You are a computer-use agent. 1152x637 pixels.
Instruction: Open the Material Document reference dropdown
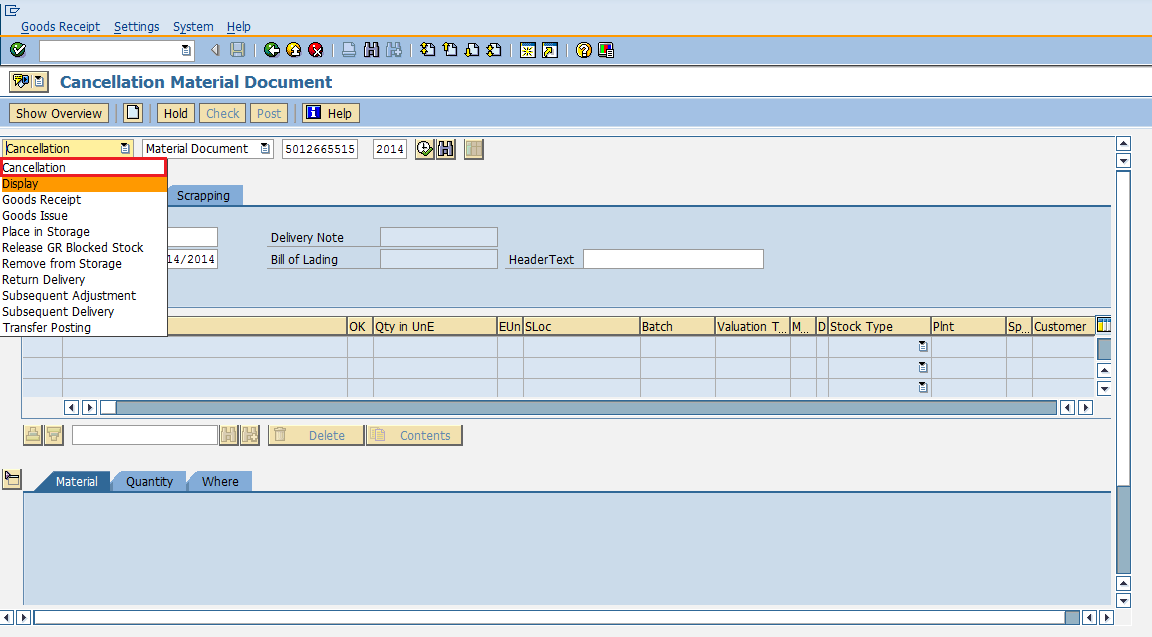[x=265, y=148]
